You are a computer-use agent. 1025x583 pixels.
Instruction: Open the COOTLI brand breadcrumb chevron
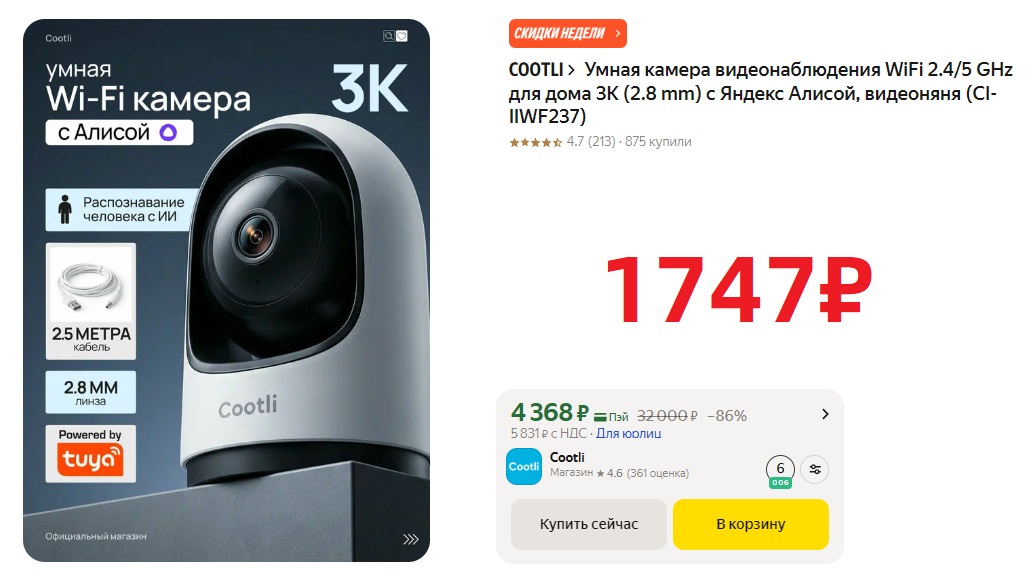571,70
